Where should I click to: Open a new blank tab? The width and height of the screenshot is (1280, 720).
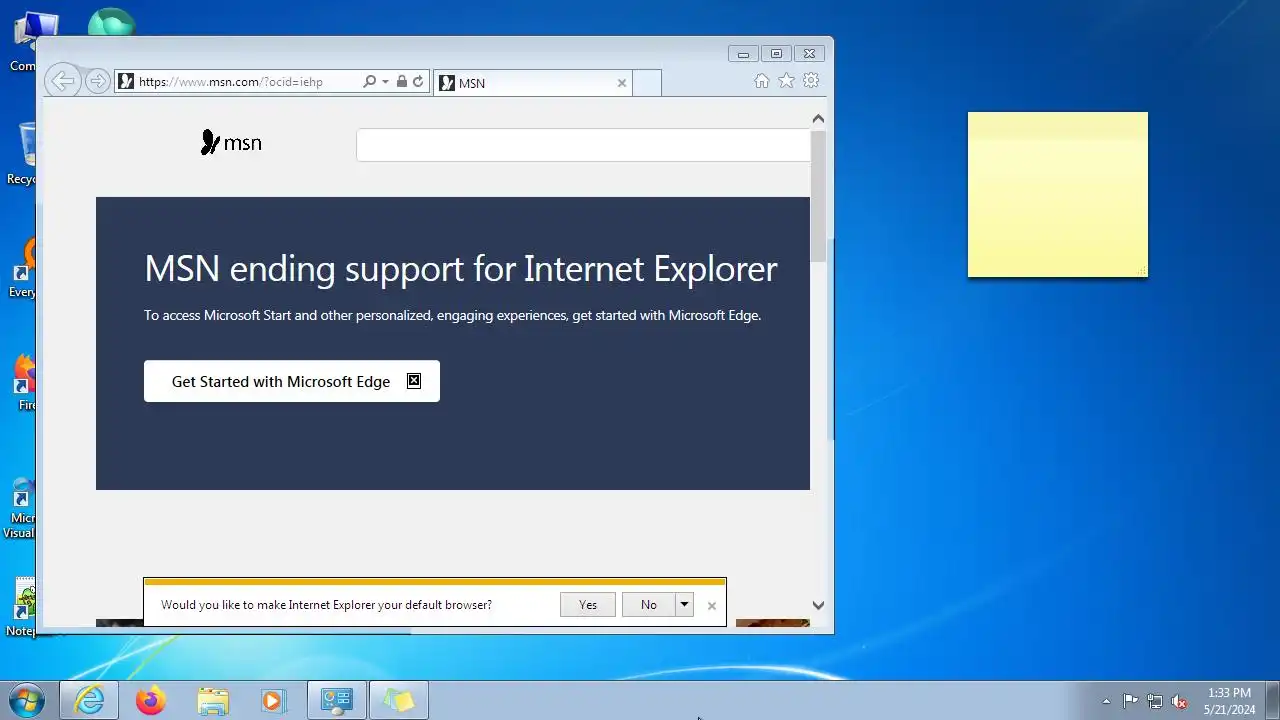[647, 83]
